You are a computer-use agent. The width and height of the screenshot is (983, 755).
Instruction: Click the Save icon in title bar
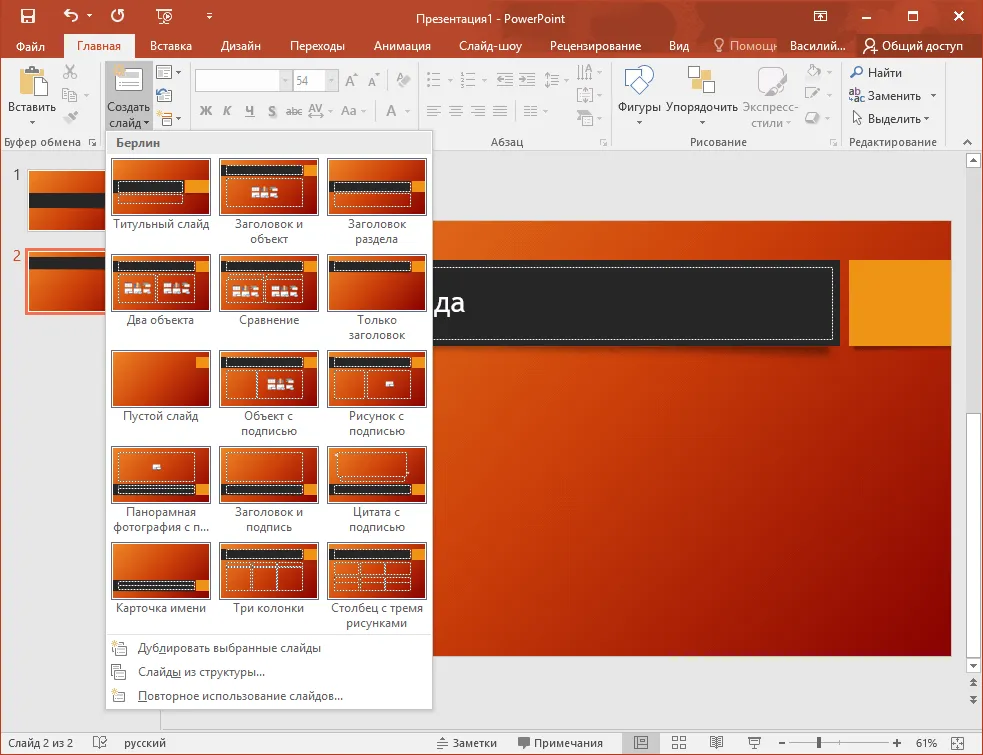coord(27,17)
